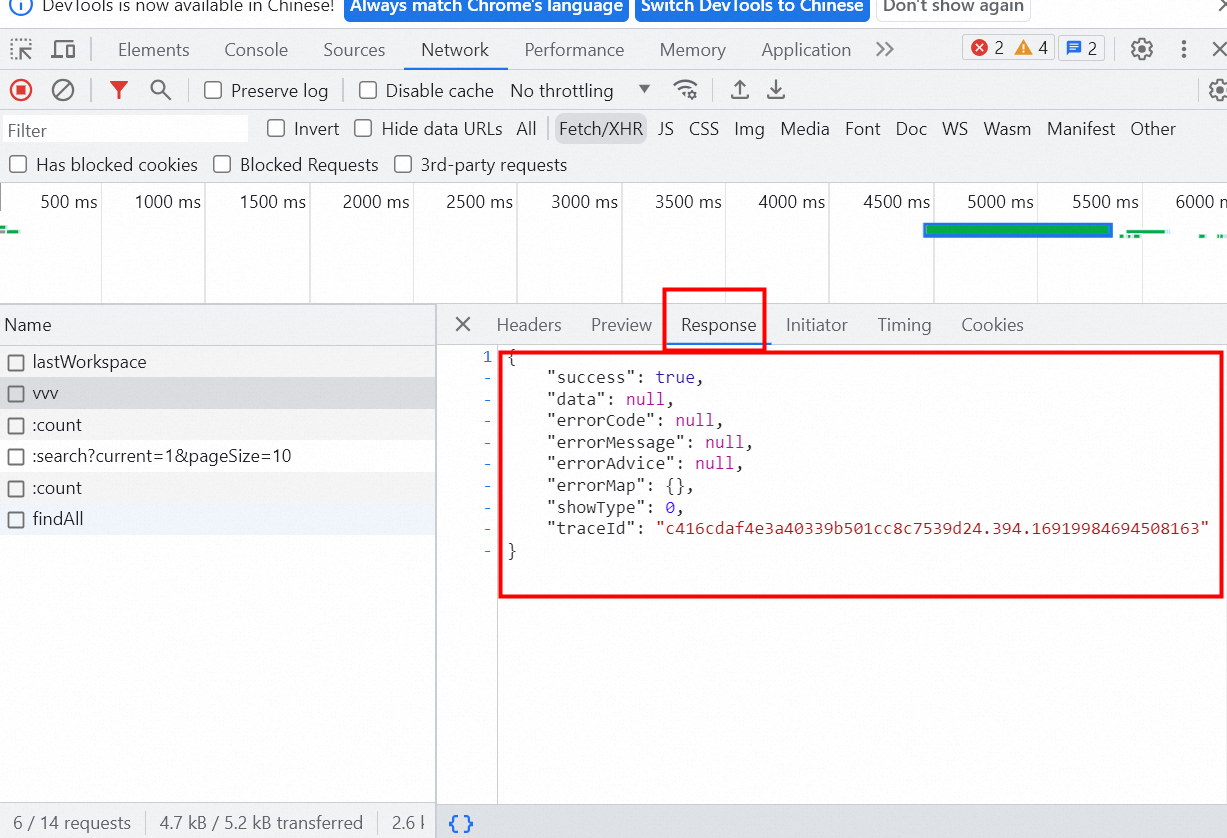Screen dimensions: 1227x838
Task: Filter requests by CSS type
Action: [x=704, y=128]
